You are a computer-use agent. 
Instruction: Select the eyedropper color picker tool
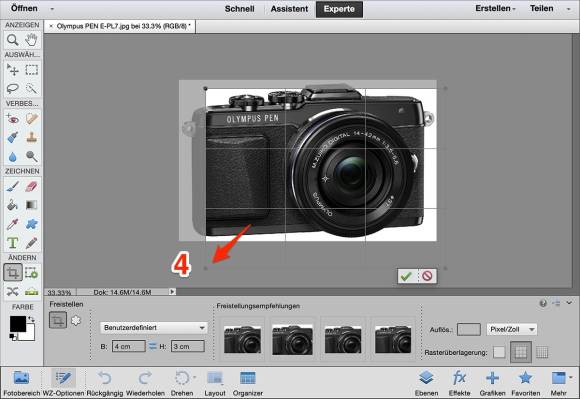(13, 224)
